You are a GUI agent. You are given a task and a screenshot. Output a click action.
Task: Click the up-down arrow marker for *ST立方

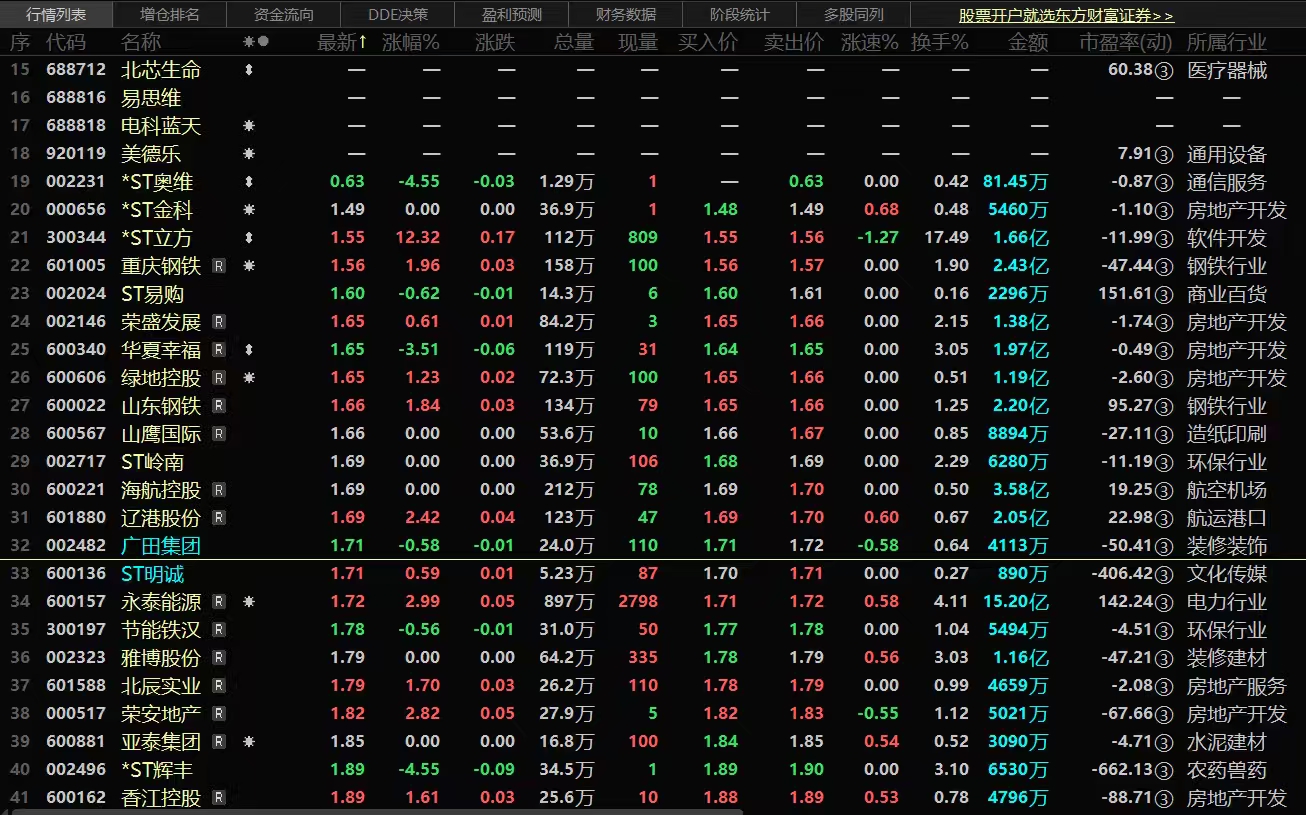click(x=249, y=238)
